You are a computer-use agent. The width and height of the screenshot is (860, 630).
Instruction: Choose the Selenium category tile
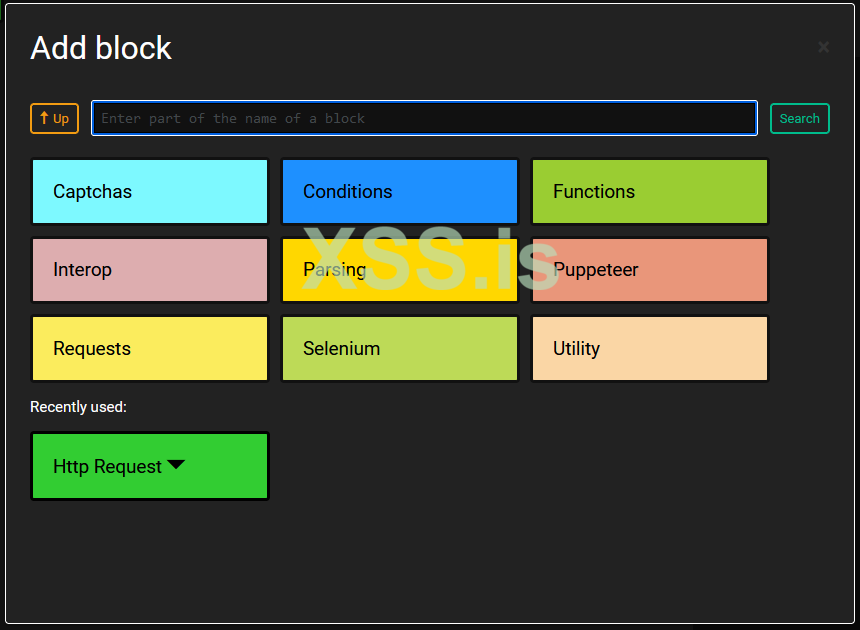point(400,348)
